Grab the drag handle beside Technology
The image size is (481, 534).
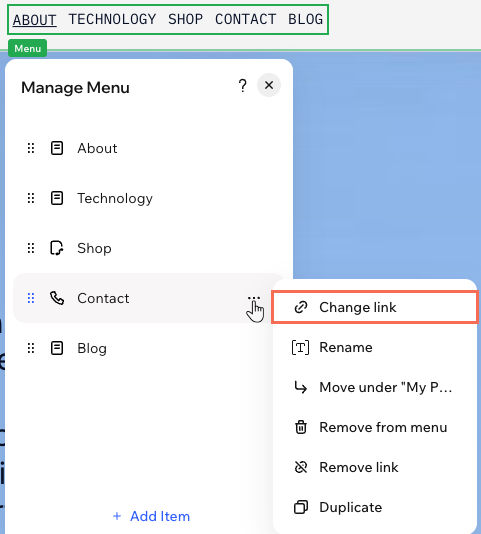pyautogui.click(x=31, y=198)
